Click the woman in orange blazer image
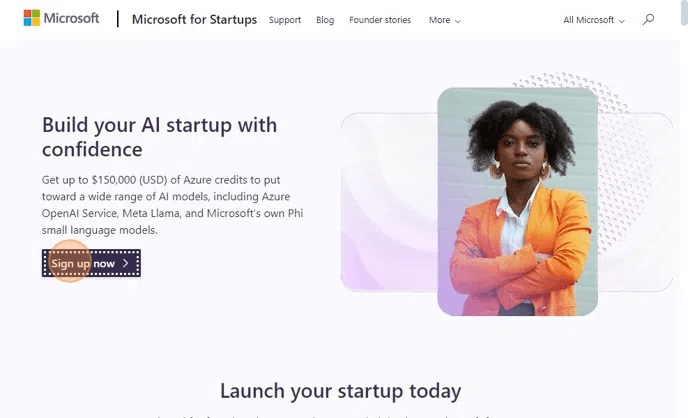The width and height of the screenshot is (688, 418). pyautogui.click(x=518, y=202)
